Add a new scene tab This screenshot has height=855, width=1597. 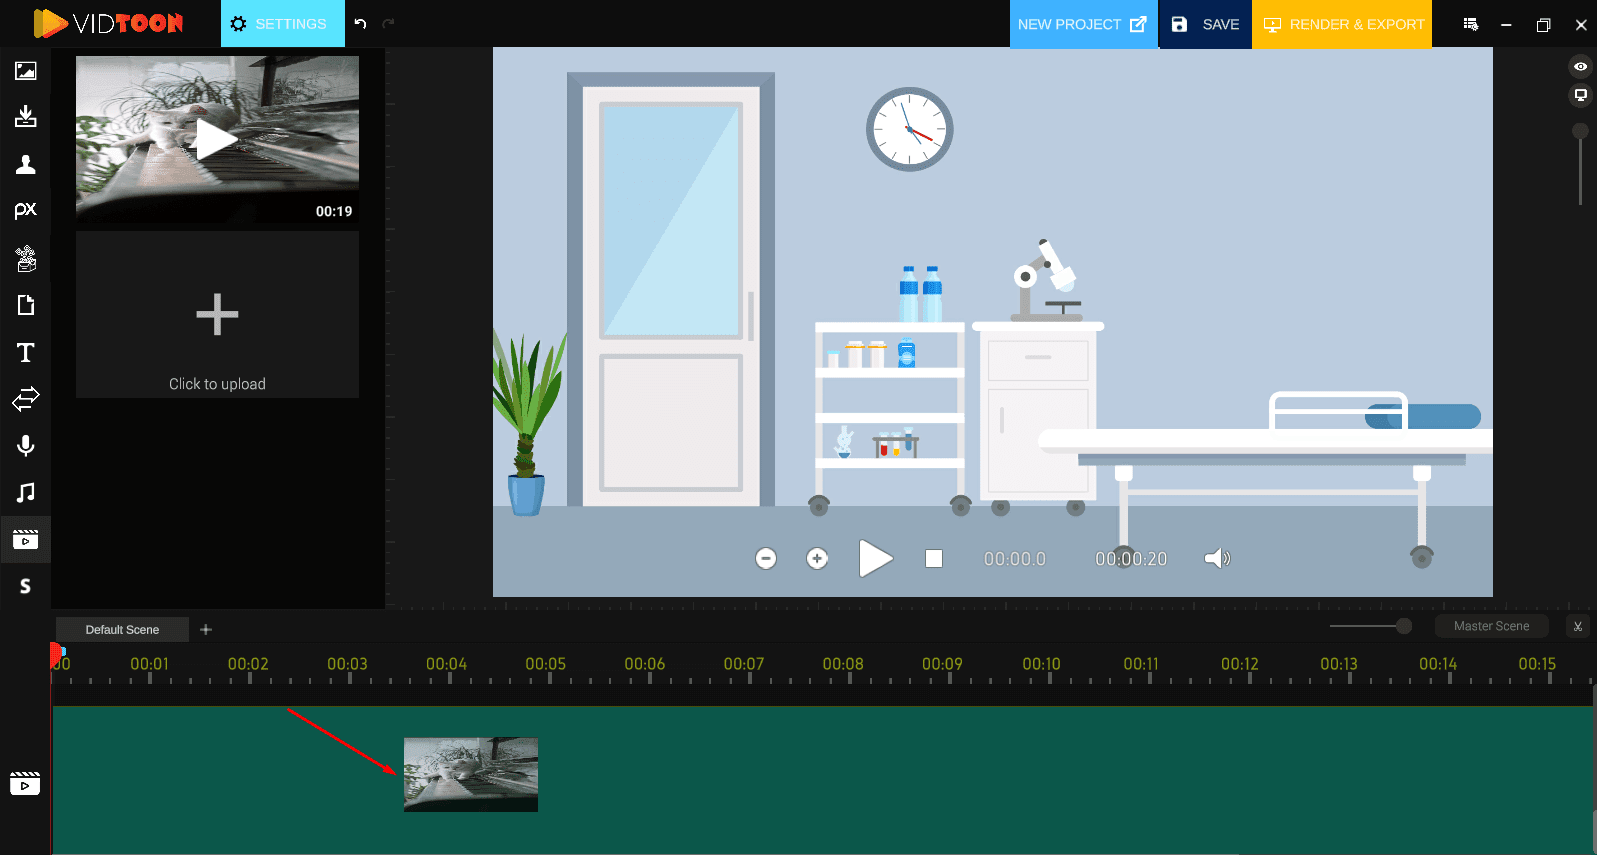206,629
